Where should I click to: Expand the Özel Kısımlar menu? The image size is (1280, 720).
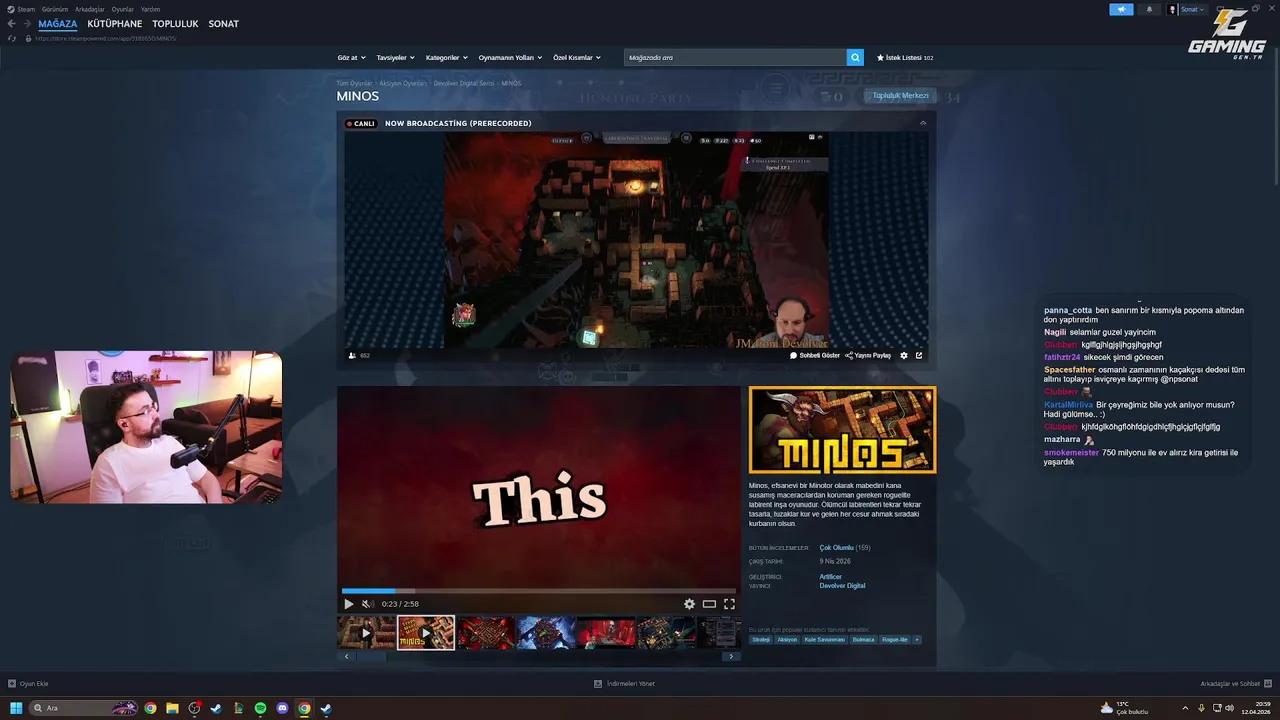[577, 58]
